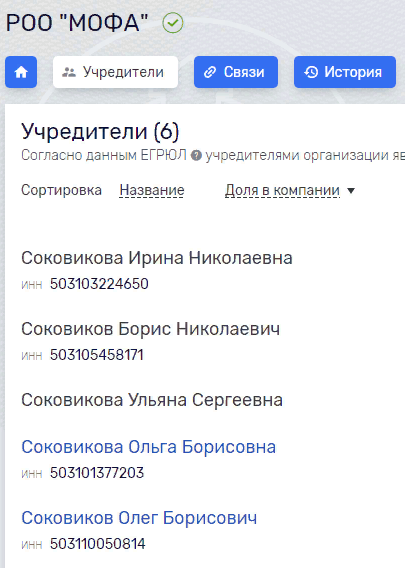Toggle sort direction arrow next to Доля в компании

[351, 191]
